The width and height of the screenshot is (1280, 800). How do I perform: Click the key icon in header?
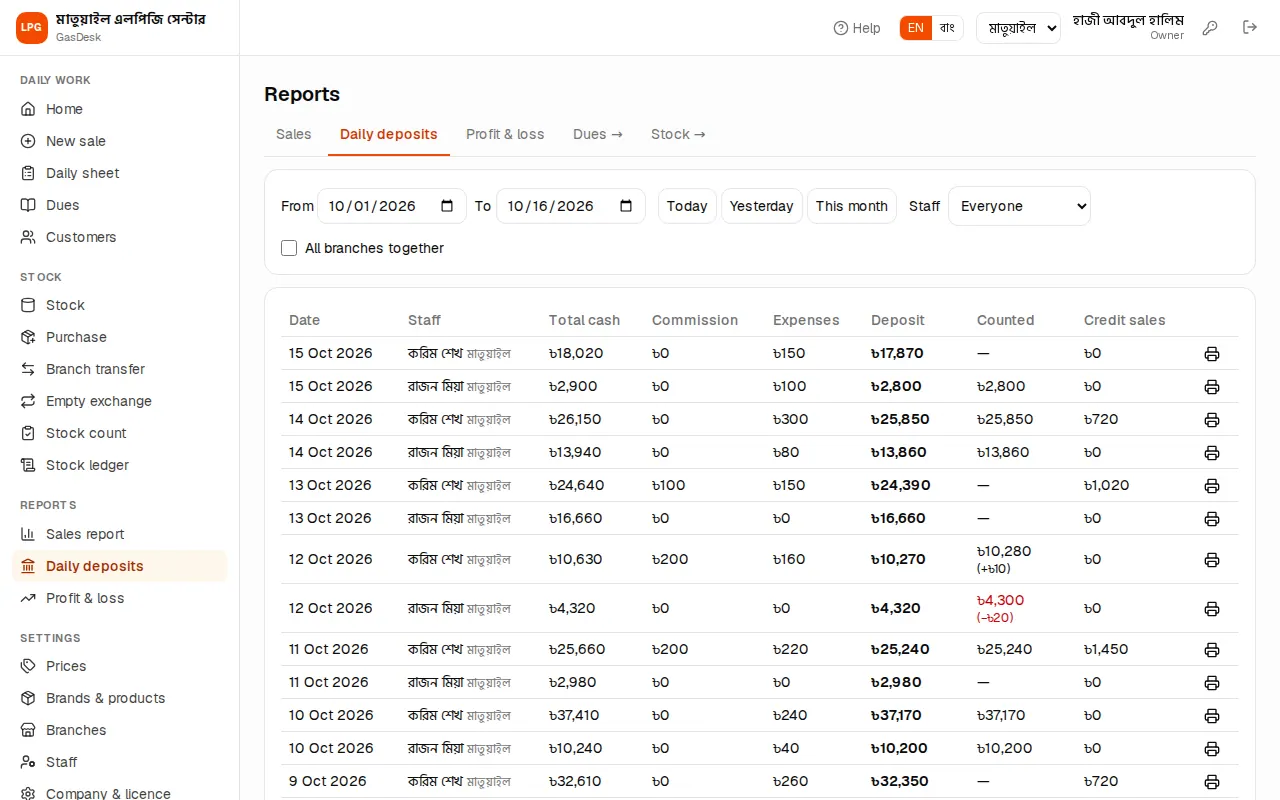coord(1210,28)
